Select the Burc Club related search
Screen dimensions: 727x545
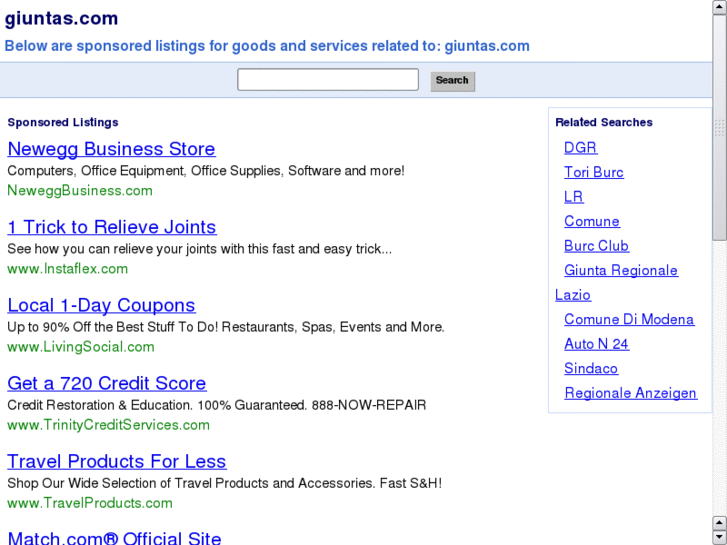coord(597,246)
